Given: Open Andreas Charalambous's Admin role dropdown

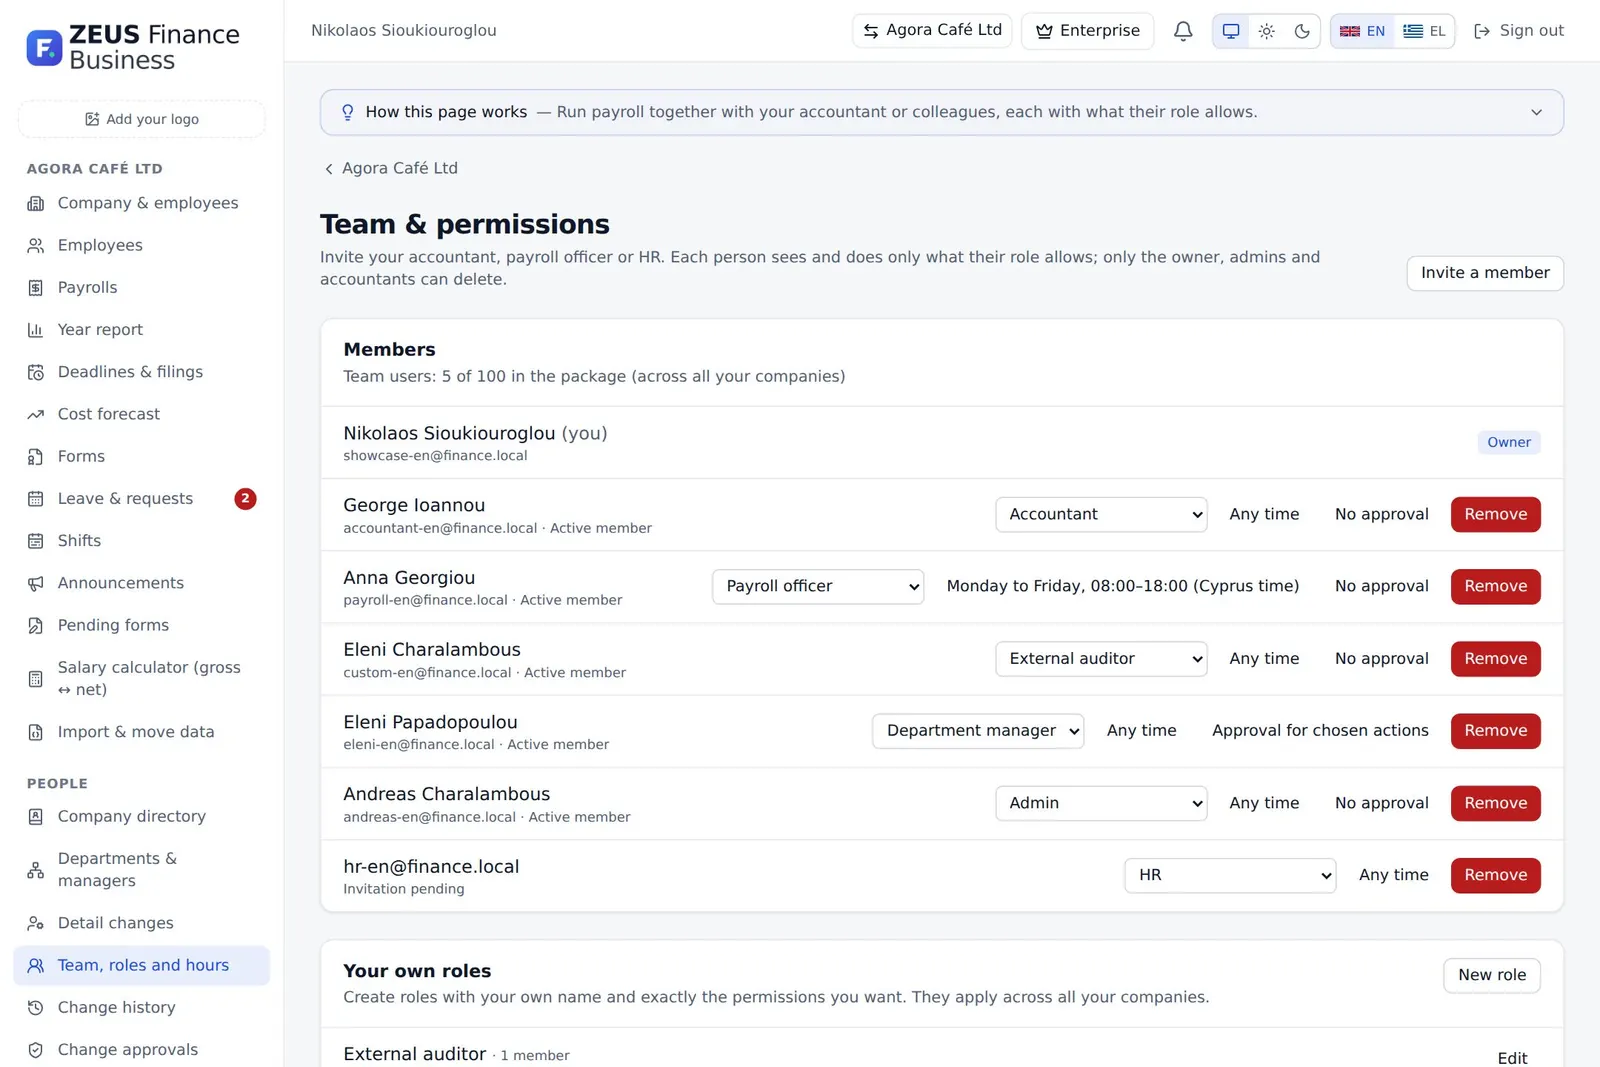Looking at the screenshot, I should pos(1101,803).
